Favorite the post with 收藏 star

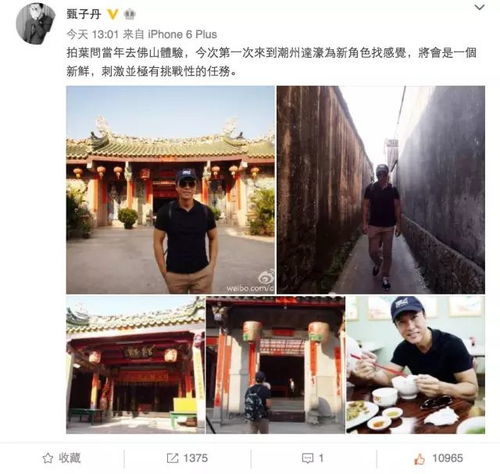click(48, 458)
